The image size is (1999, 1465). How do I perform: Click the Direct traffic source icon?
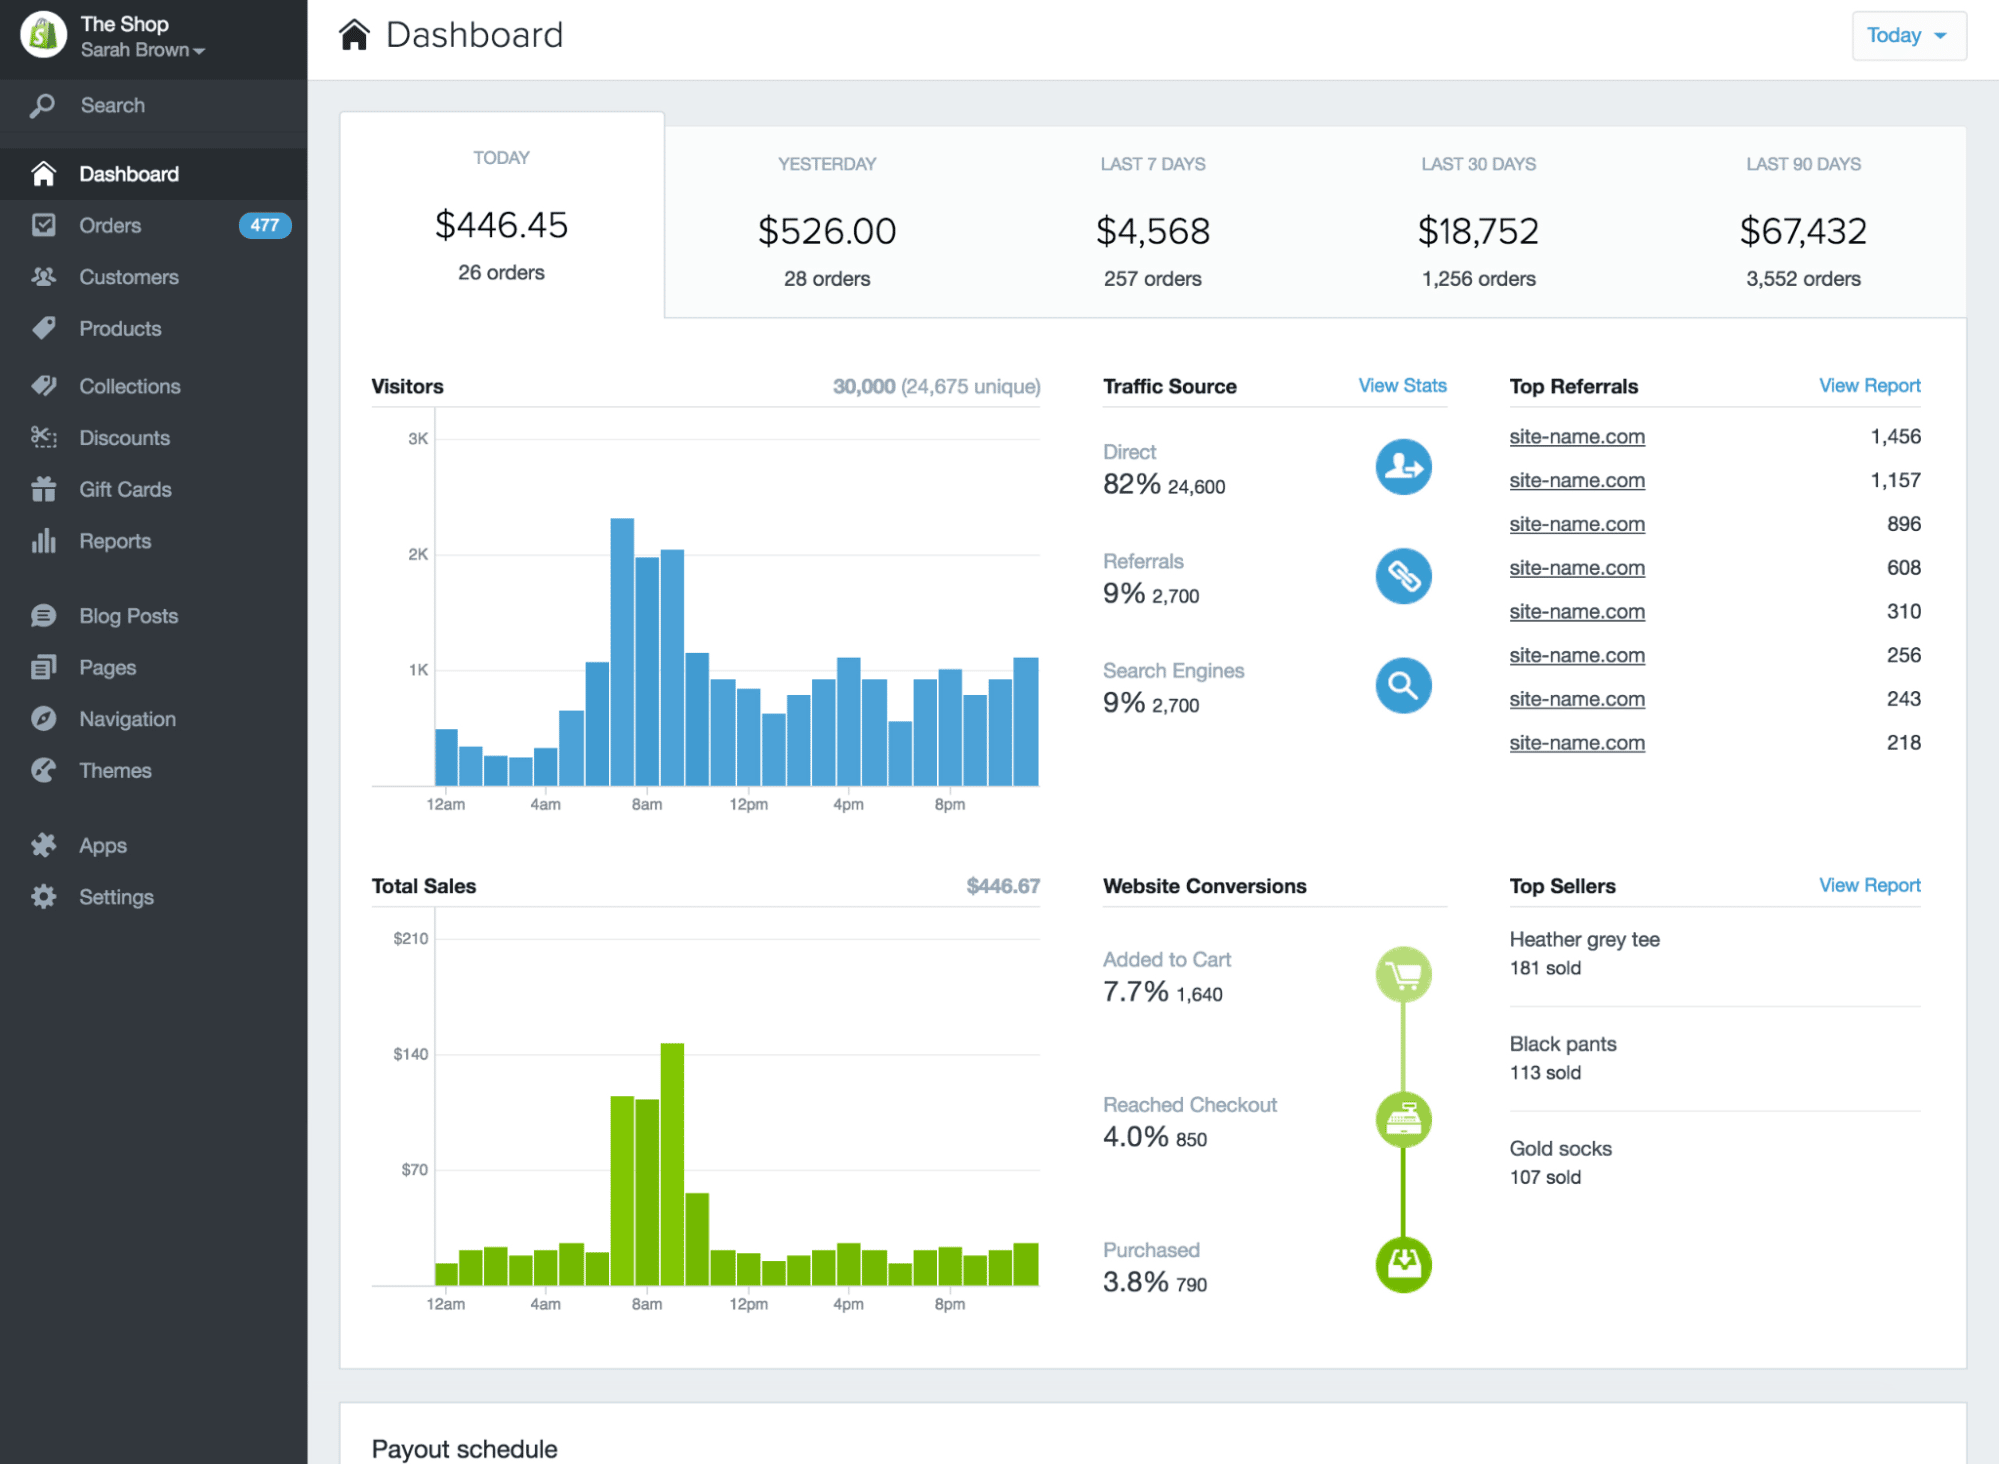click(1402, 467)
